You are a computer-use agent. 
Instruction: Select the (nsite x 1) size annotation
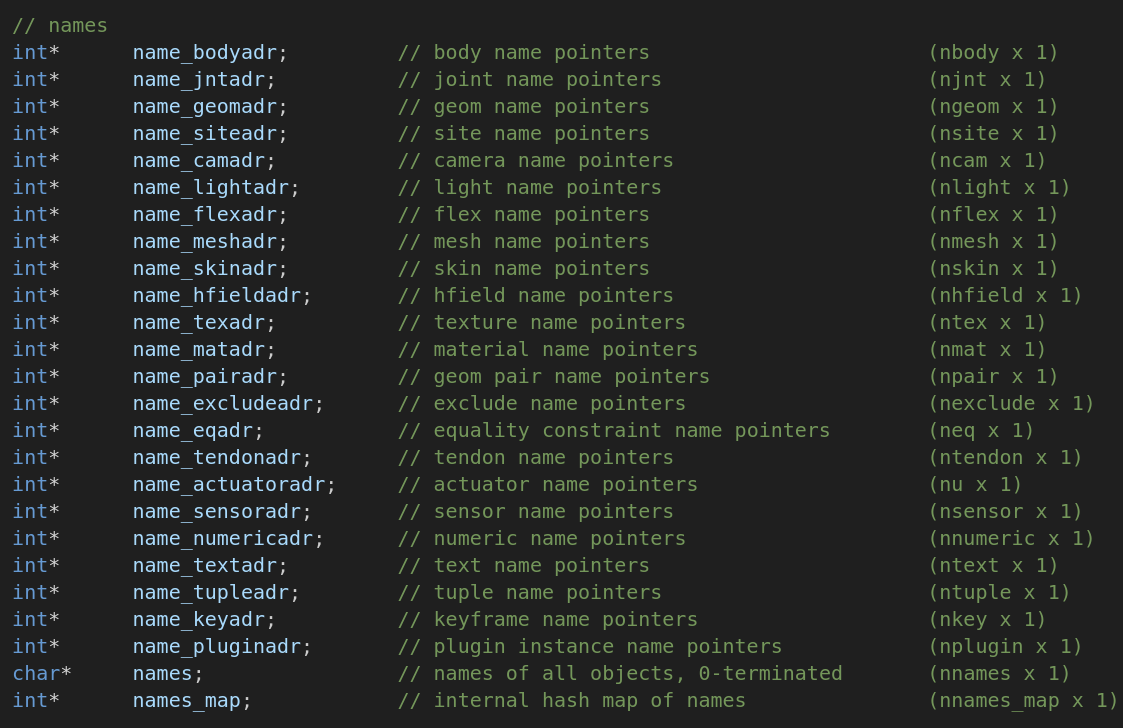[993, 133]
